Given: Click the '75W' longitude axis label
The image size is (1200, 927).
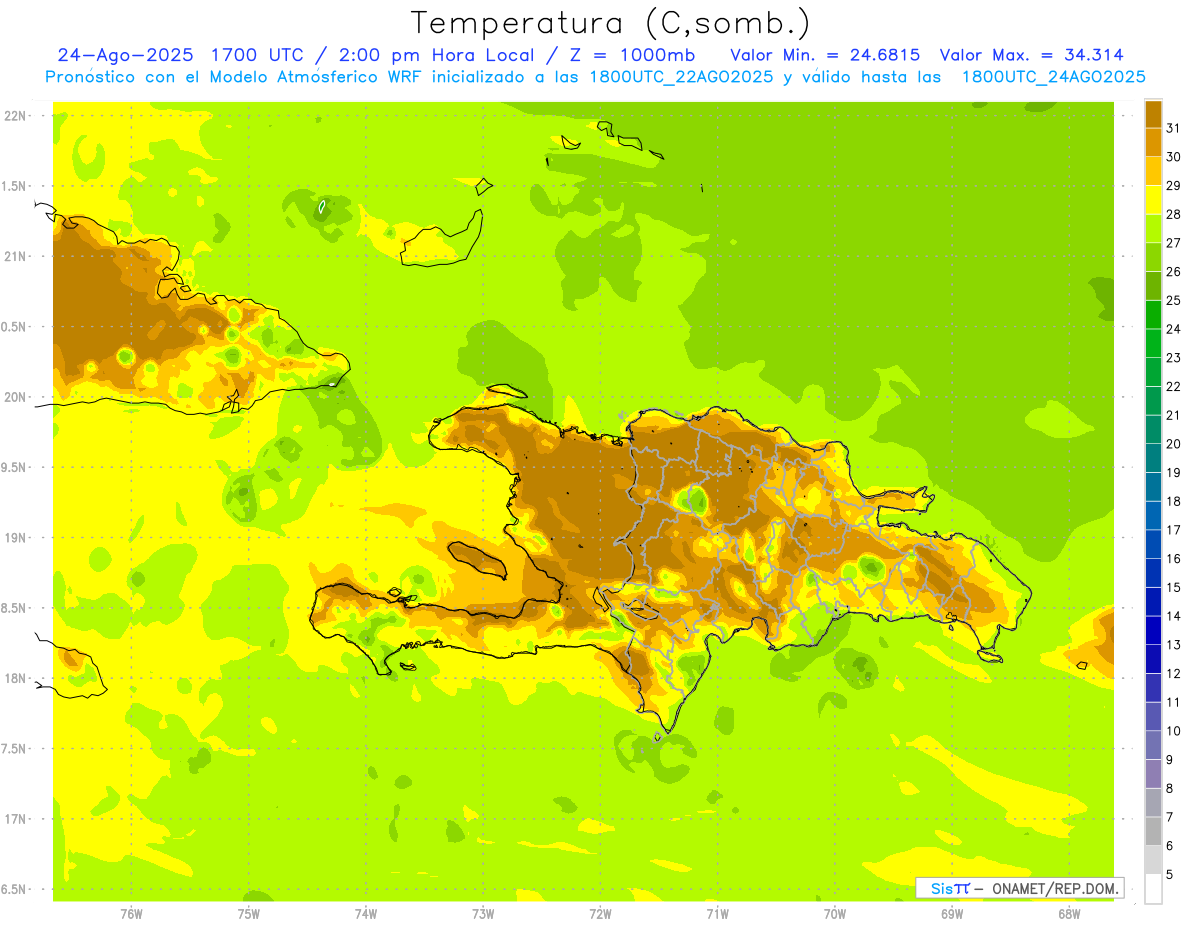Looking at the screenshot, I should click(x=248, y=915).
